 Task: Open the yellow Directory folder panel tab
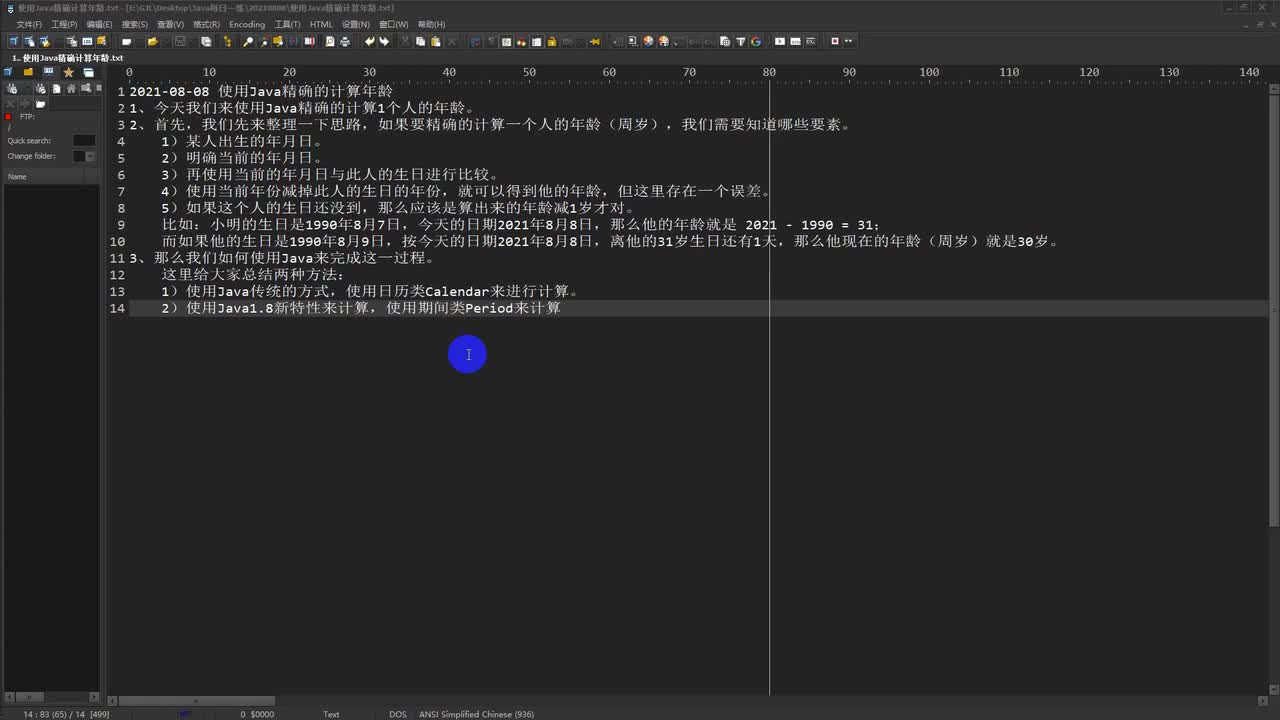(28, 72)
